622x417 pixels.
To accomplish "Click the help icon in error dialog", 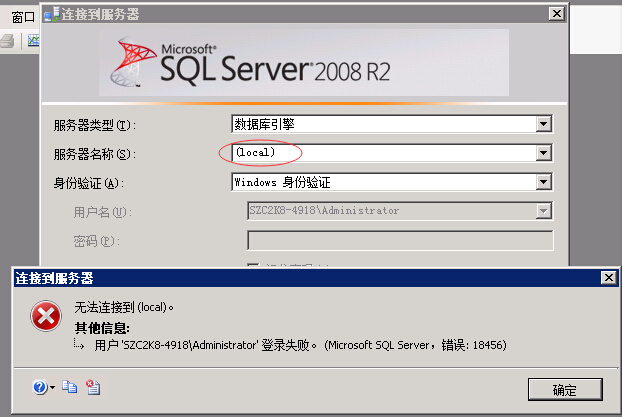I will click(39, 387).
